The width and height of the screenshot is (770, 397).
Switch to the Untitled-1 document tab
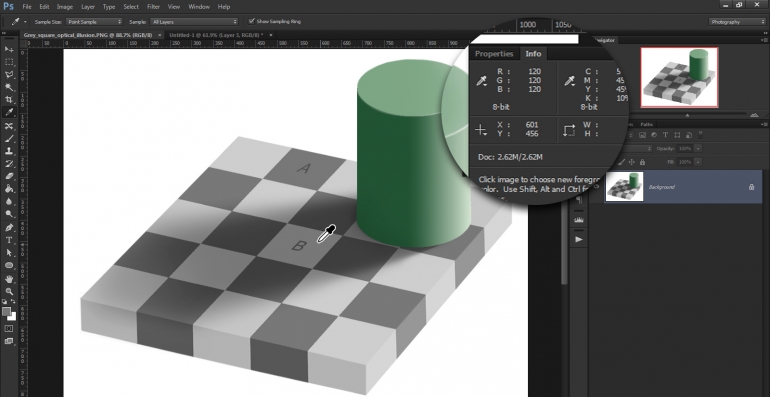point(216,35)
